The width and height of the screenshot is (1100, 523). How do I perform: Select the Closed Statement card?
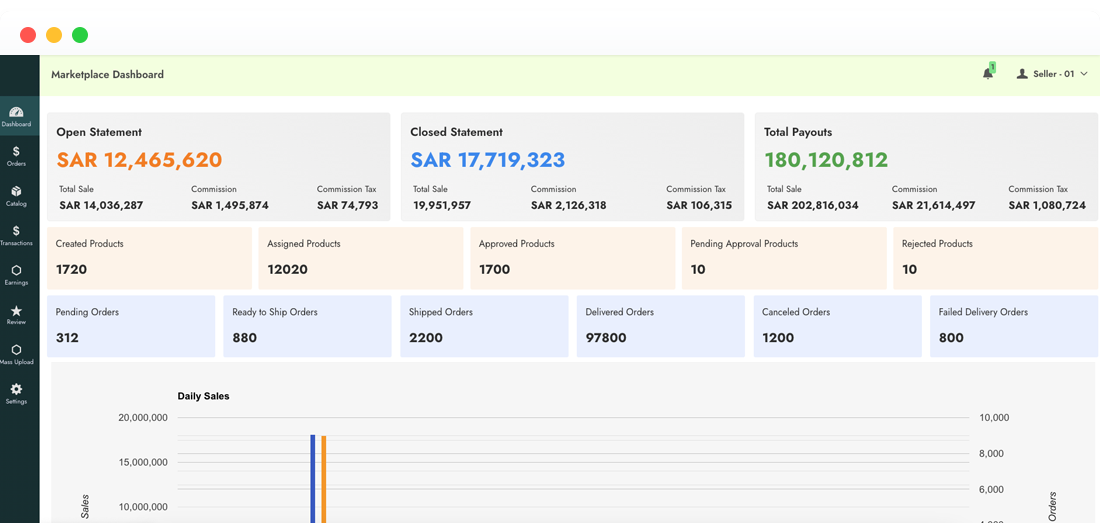point(572,166)
